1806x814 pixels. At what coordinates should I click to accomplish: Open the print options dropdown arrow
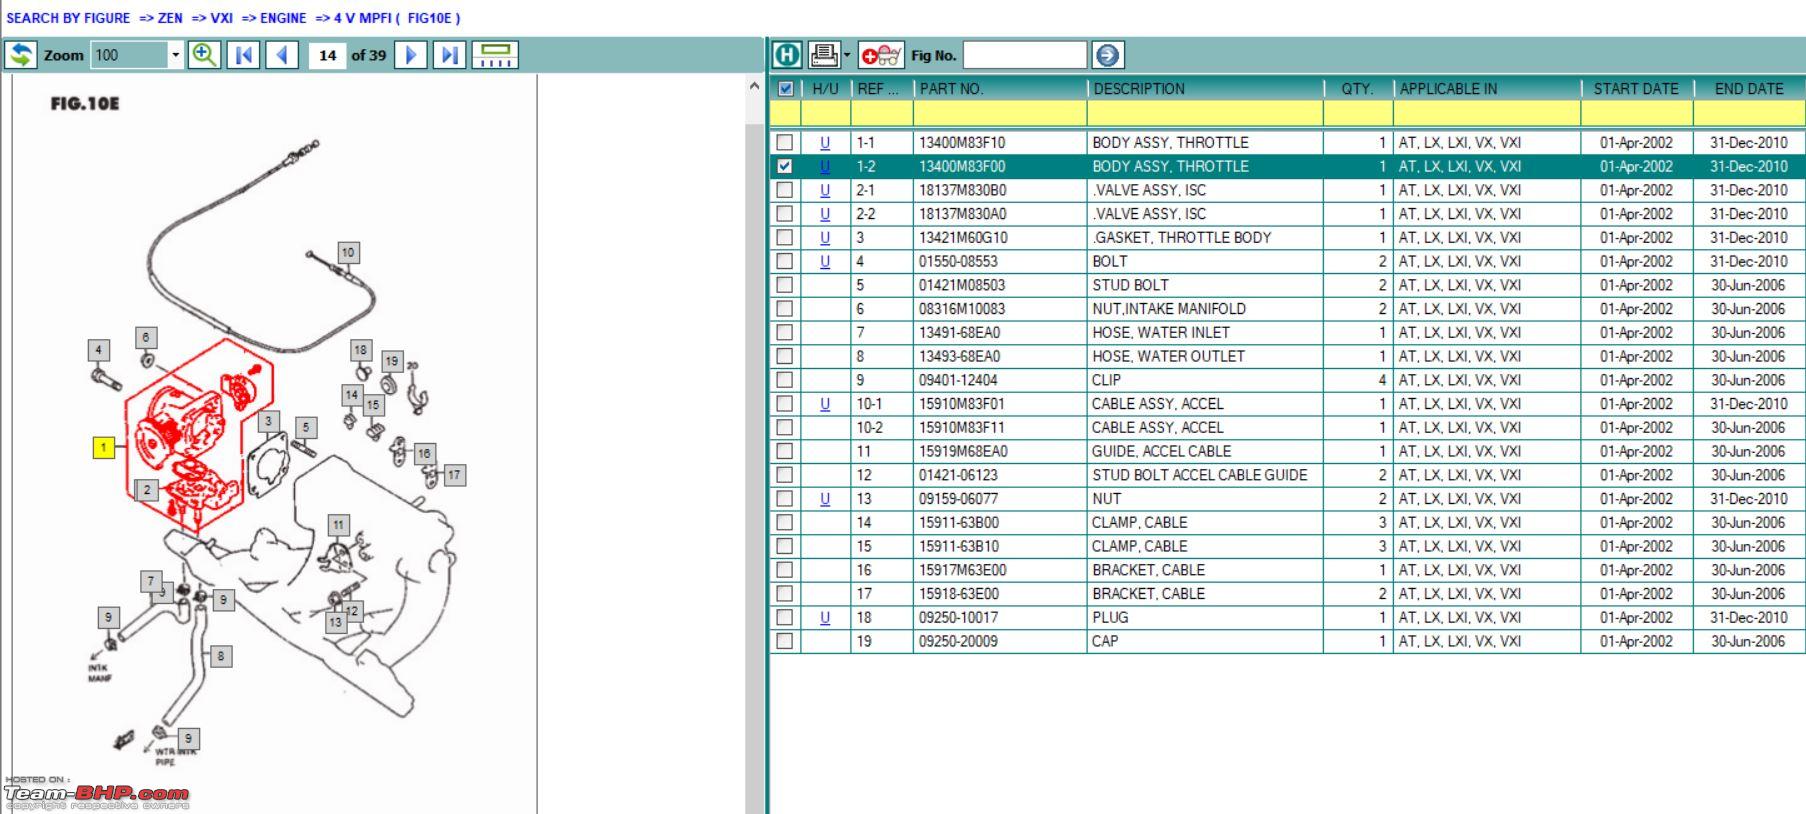click(847, 55)
